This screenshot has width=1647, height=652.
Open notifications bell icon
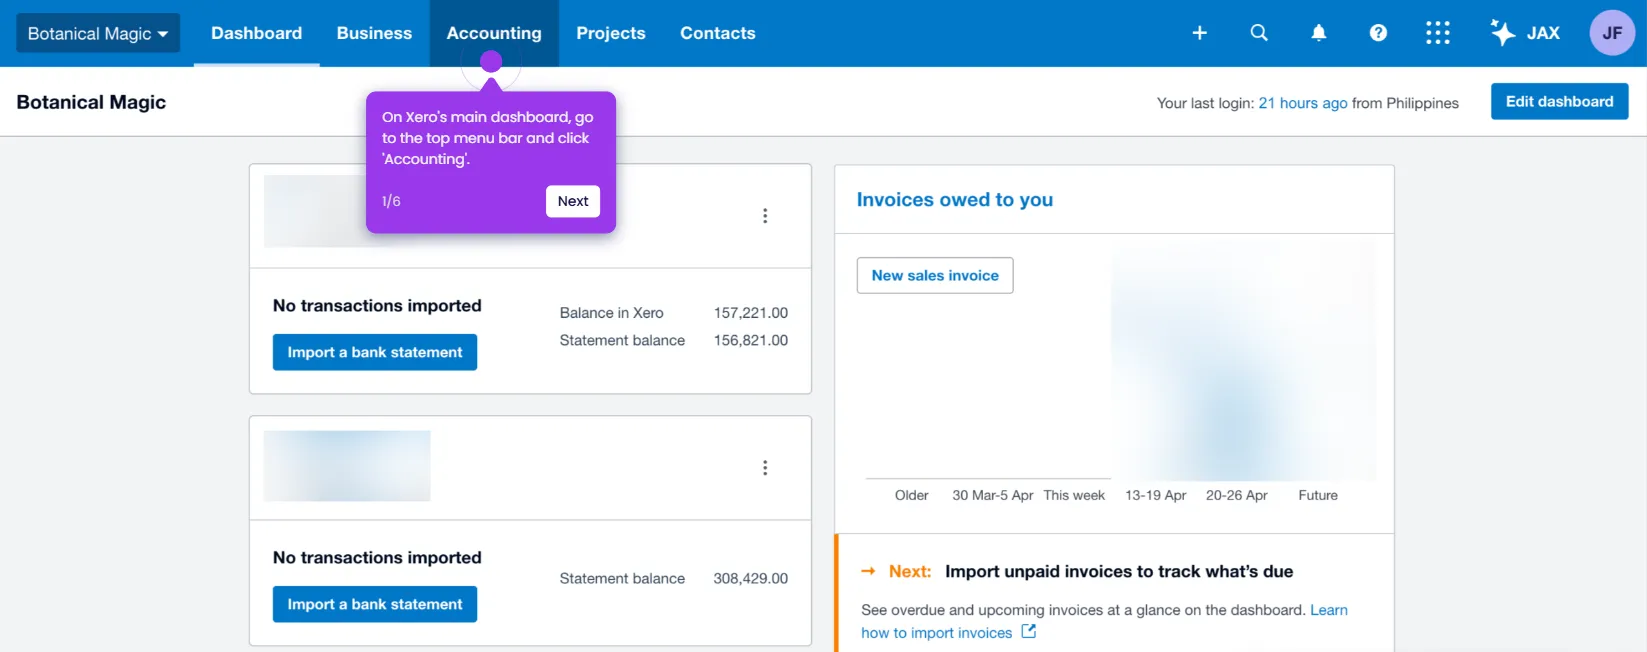click(1319, 33)
